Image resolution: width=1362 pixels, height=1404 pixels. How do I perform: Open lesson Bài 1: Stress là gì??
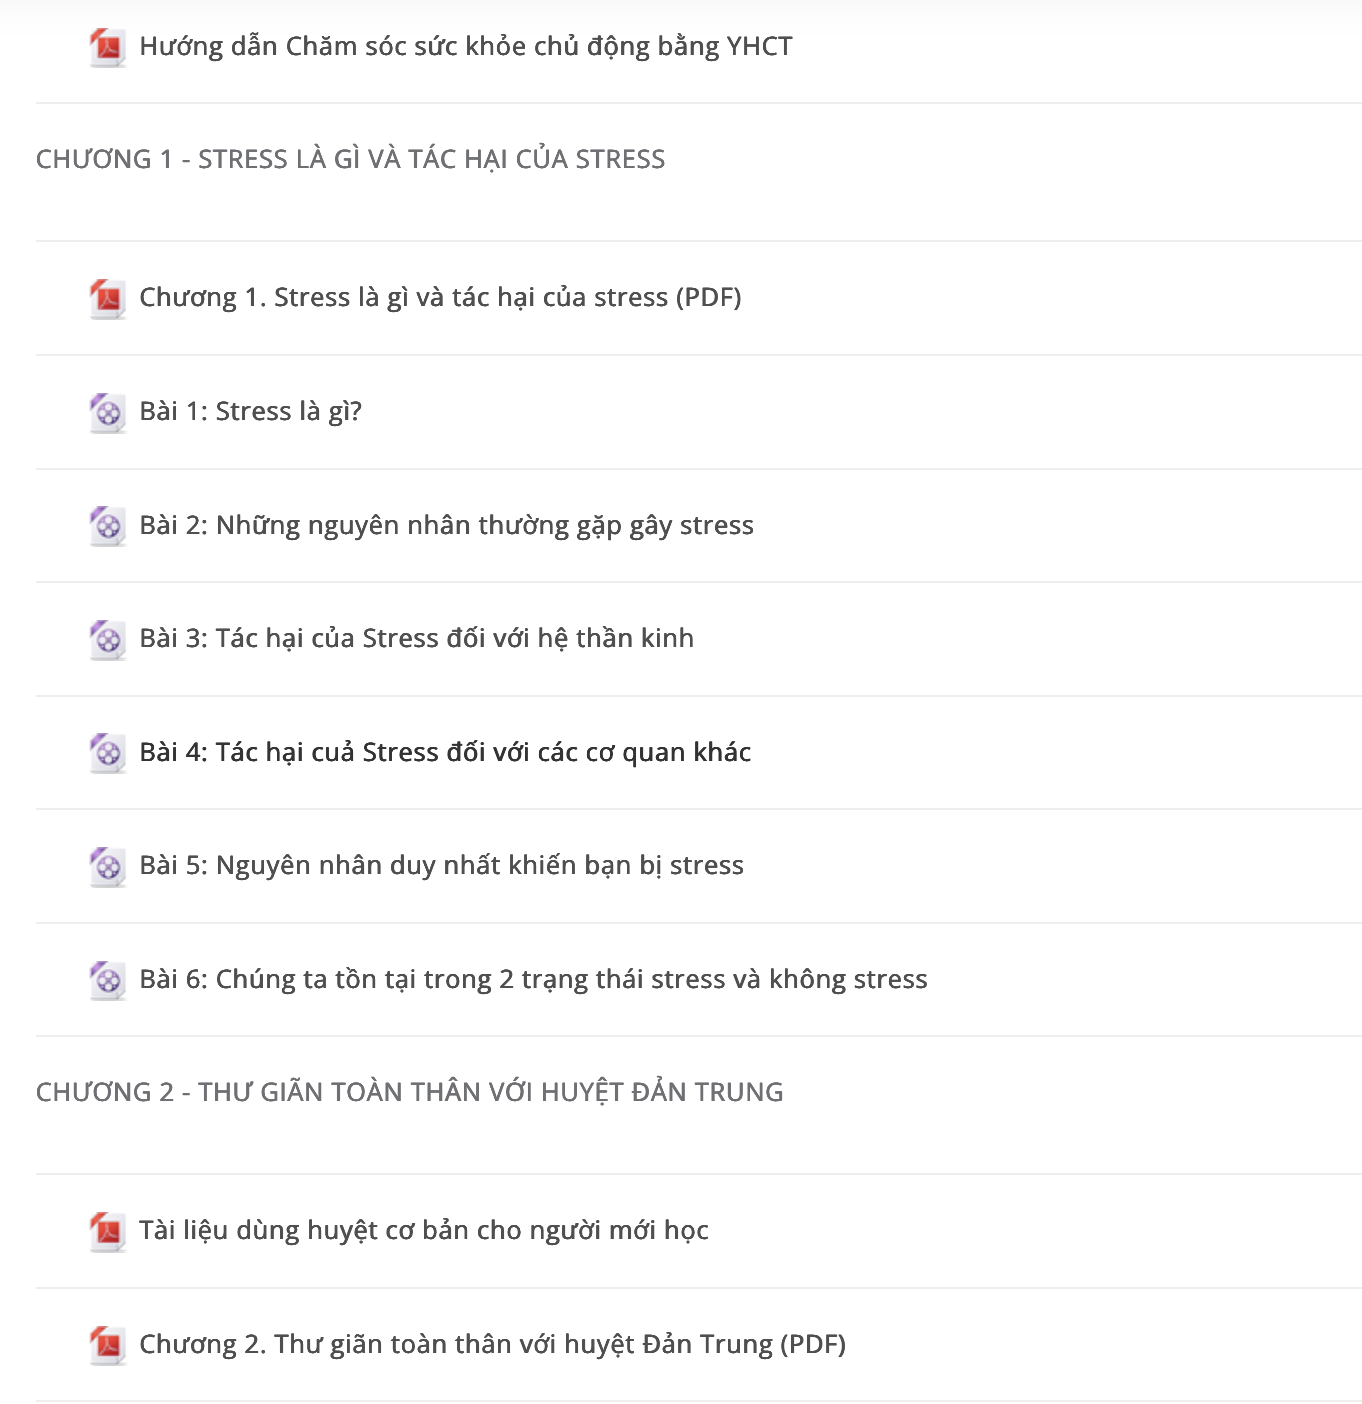[250, 412]
